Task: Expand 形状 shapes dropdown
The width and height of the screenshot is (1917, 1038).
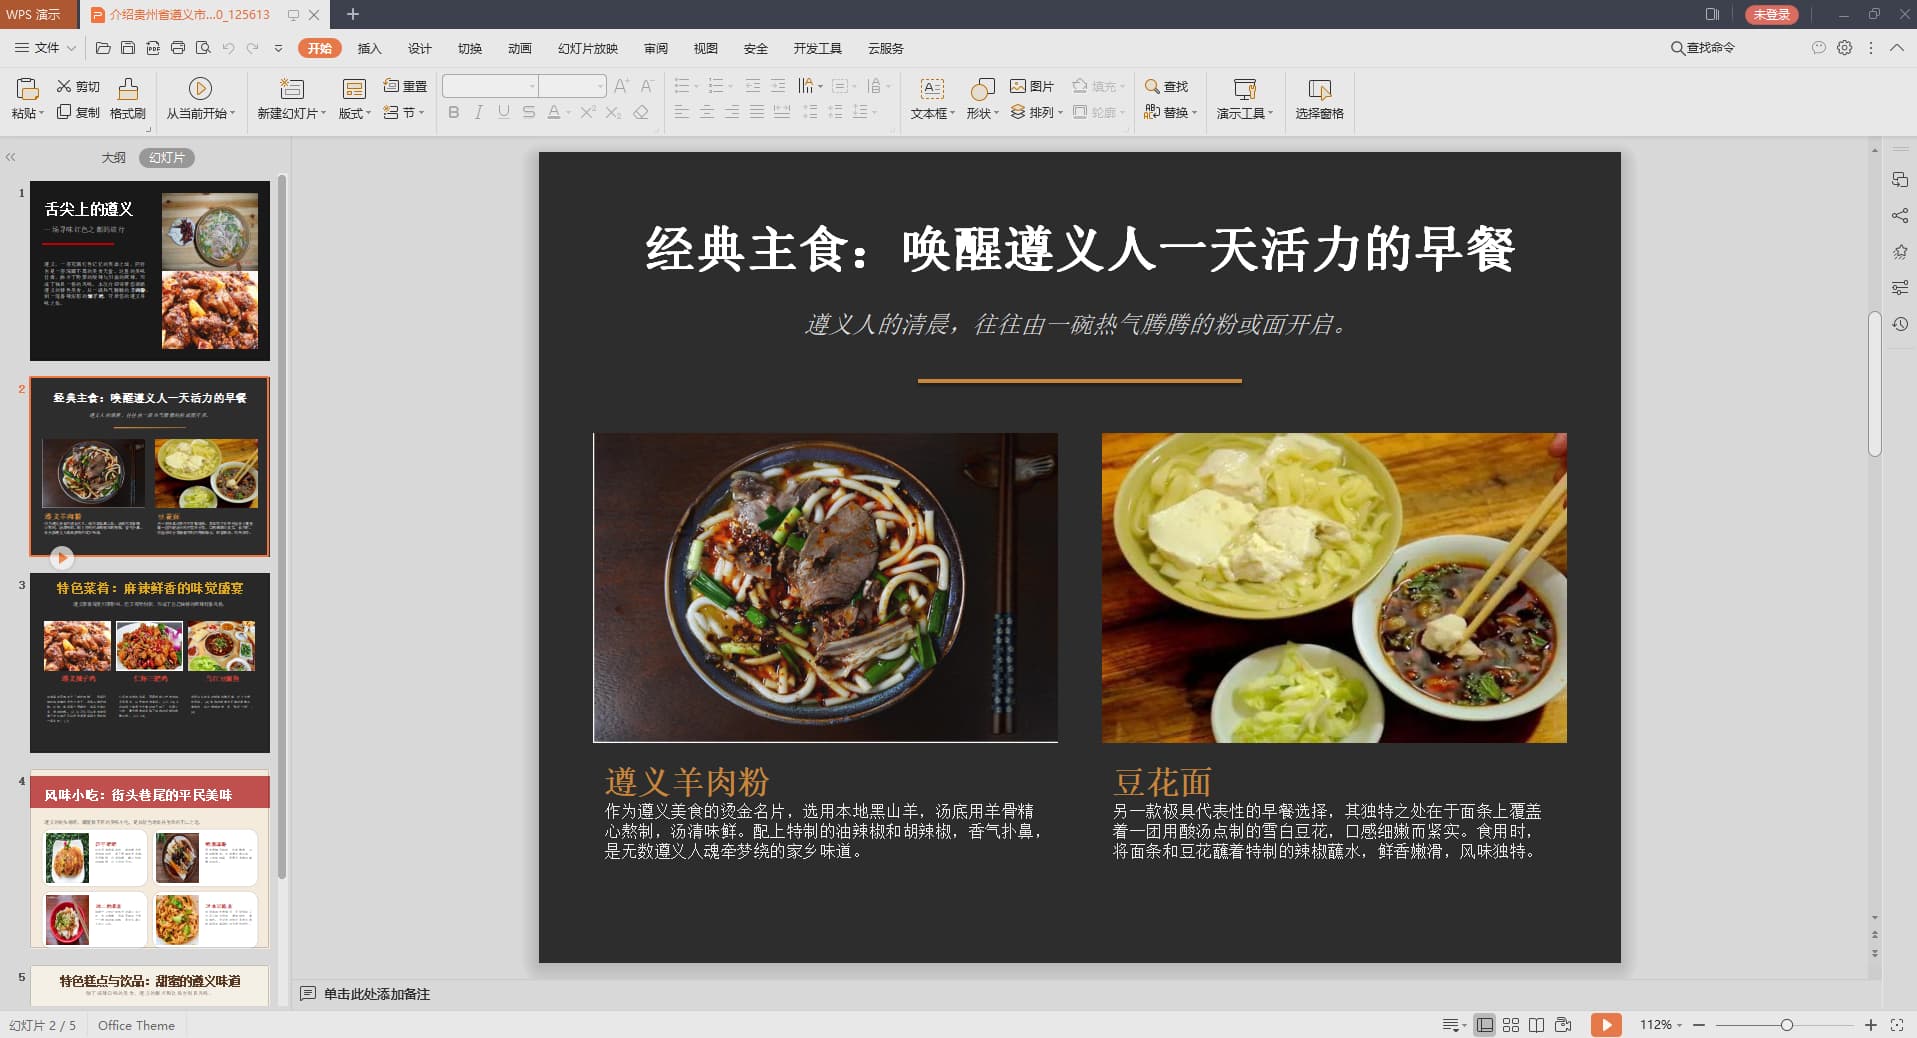Action: (983, 113)
